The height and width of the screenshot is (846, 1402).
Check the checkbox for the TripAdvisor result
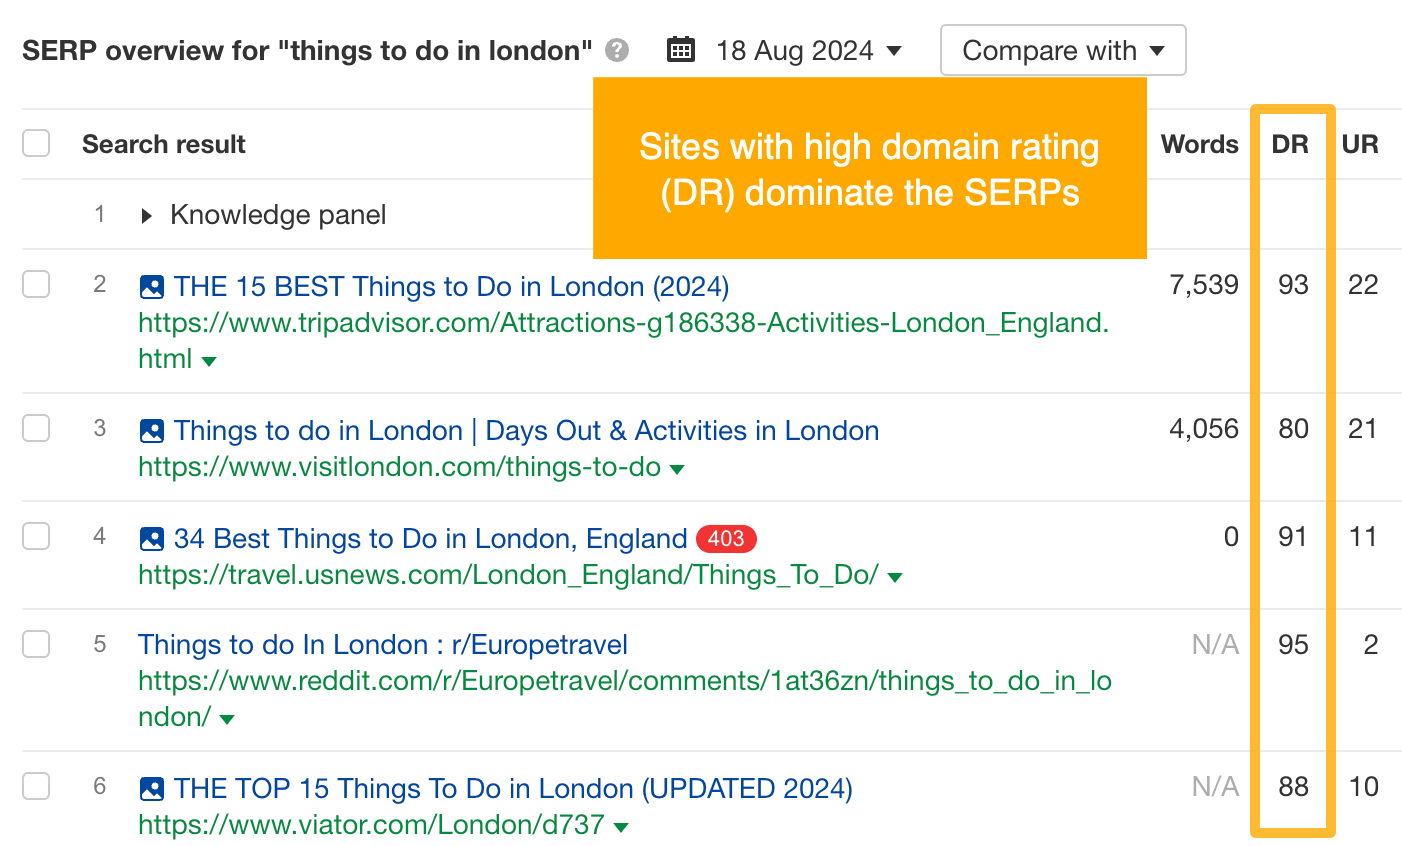click(x=36, y=284)
